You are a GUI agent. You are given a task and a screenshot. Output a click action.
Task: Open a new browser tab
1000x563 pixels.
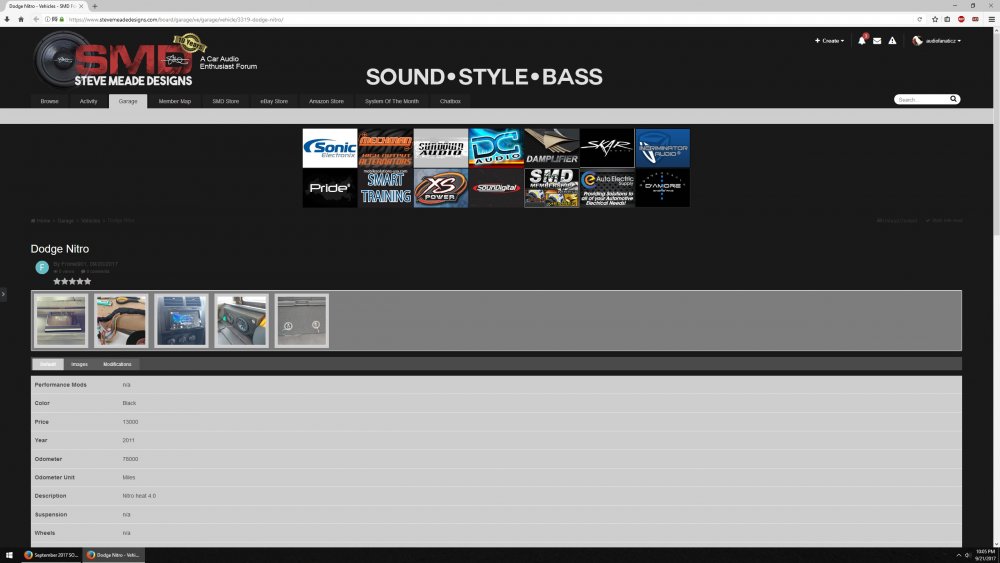pyautogui.click(x=94, y=6)
